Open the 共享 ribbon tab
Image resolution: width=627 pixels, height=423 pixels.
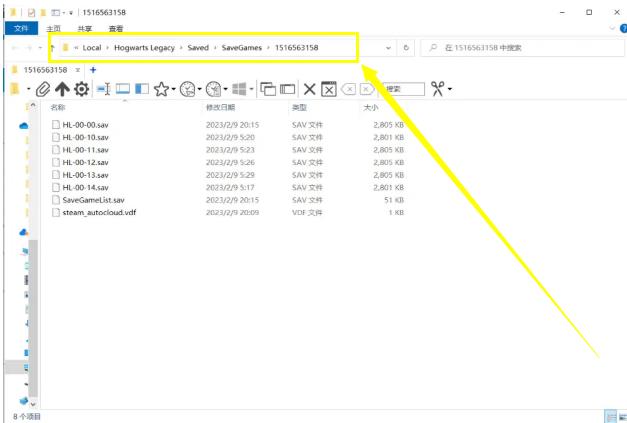[85, 29]
